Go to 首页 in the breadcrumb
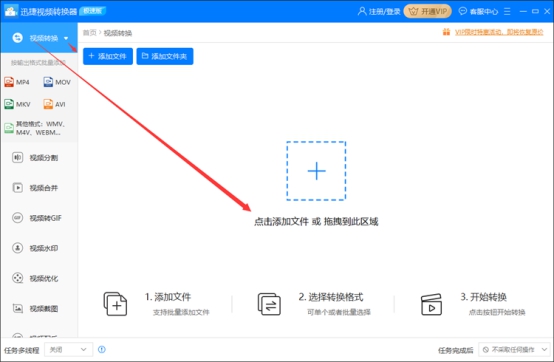 coord(89,33)
